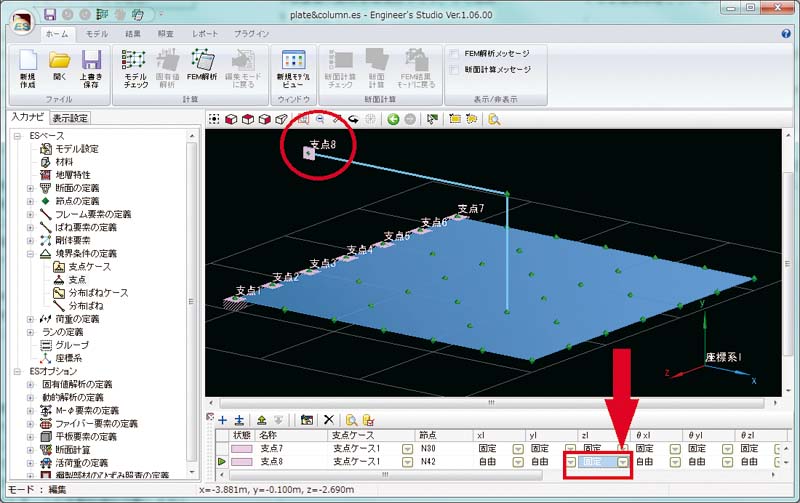Add a row with blue plus icon
The image size is (800, 503).
pos(222,420)
